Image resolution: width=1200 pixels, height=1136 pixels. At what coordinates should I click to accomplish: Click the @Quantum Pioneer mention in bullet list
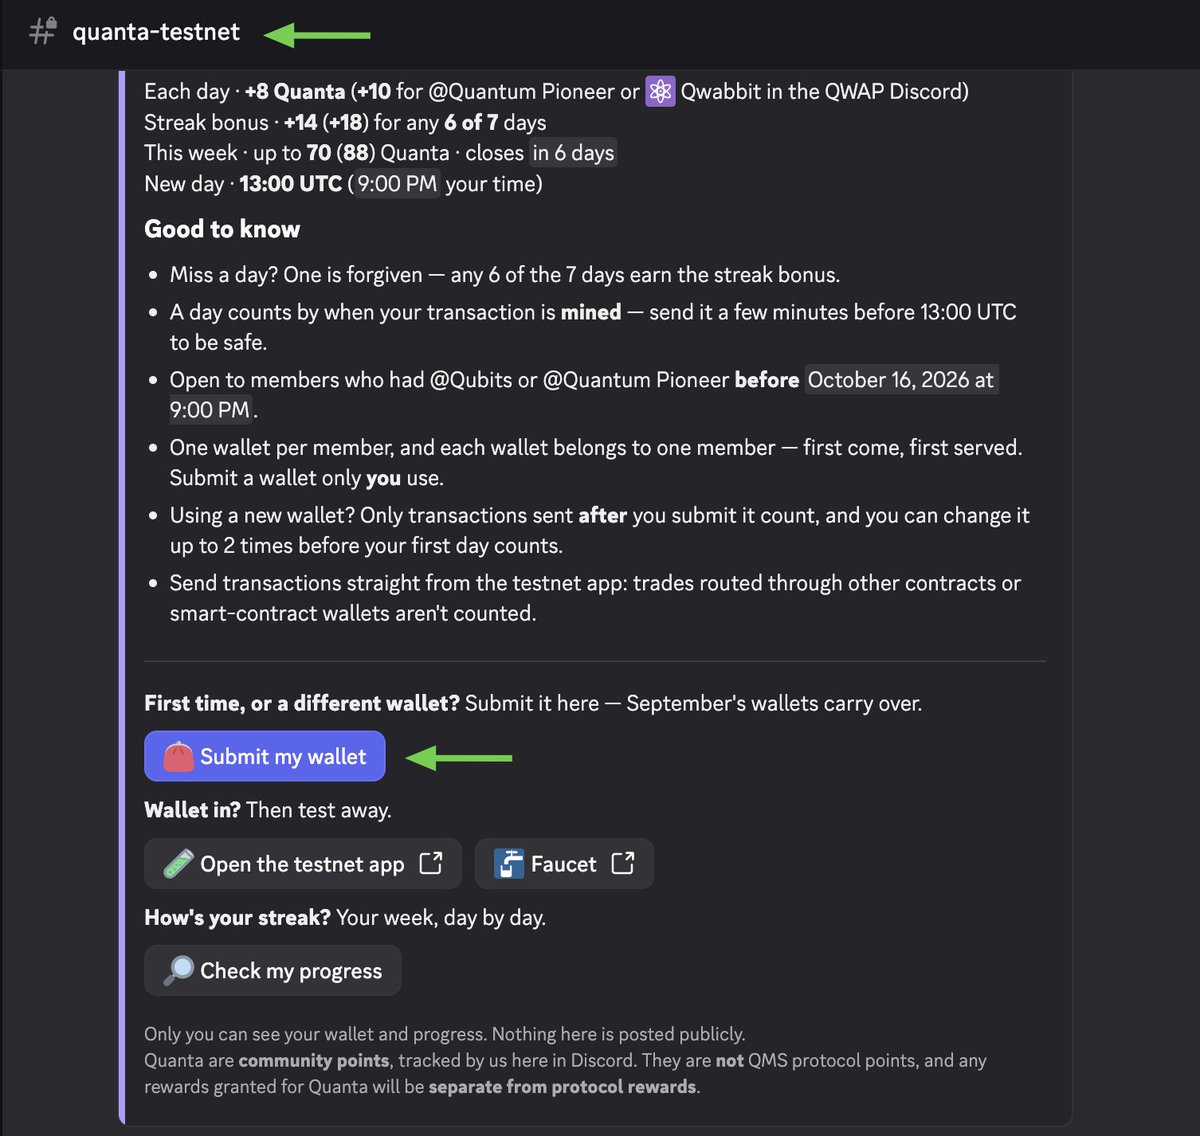click(x=636, y=380)
